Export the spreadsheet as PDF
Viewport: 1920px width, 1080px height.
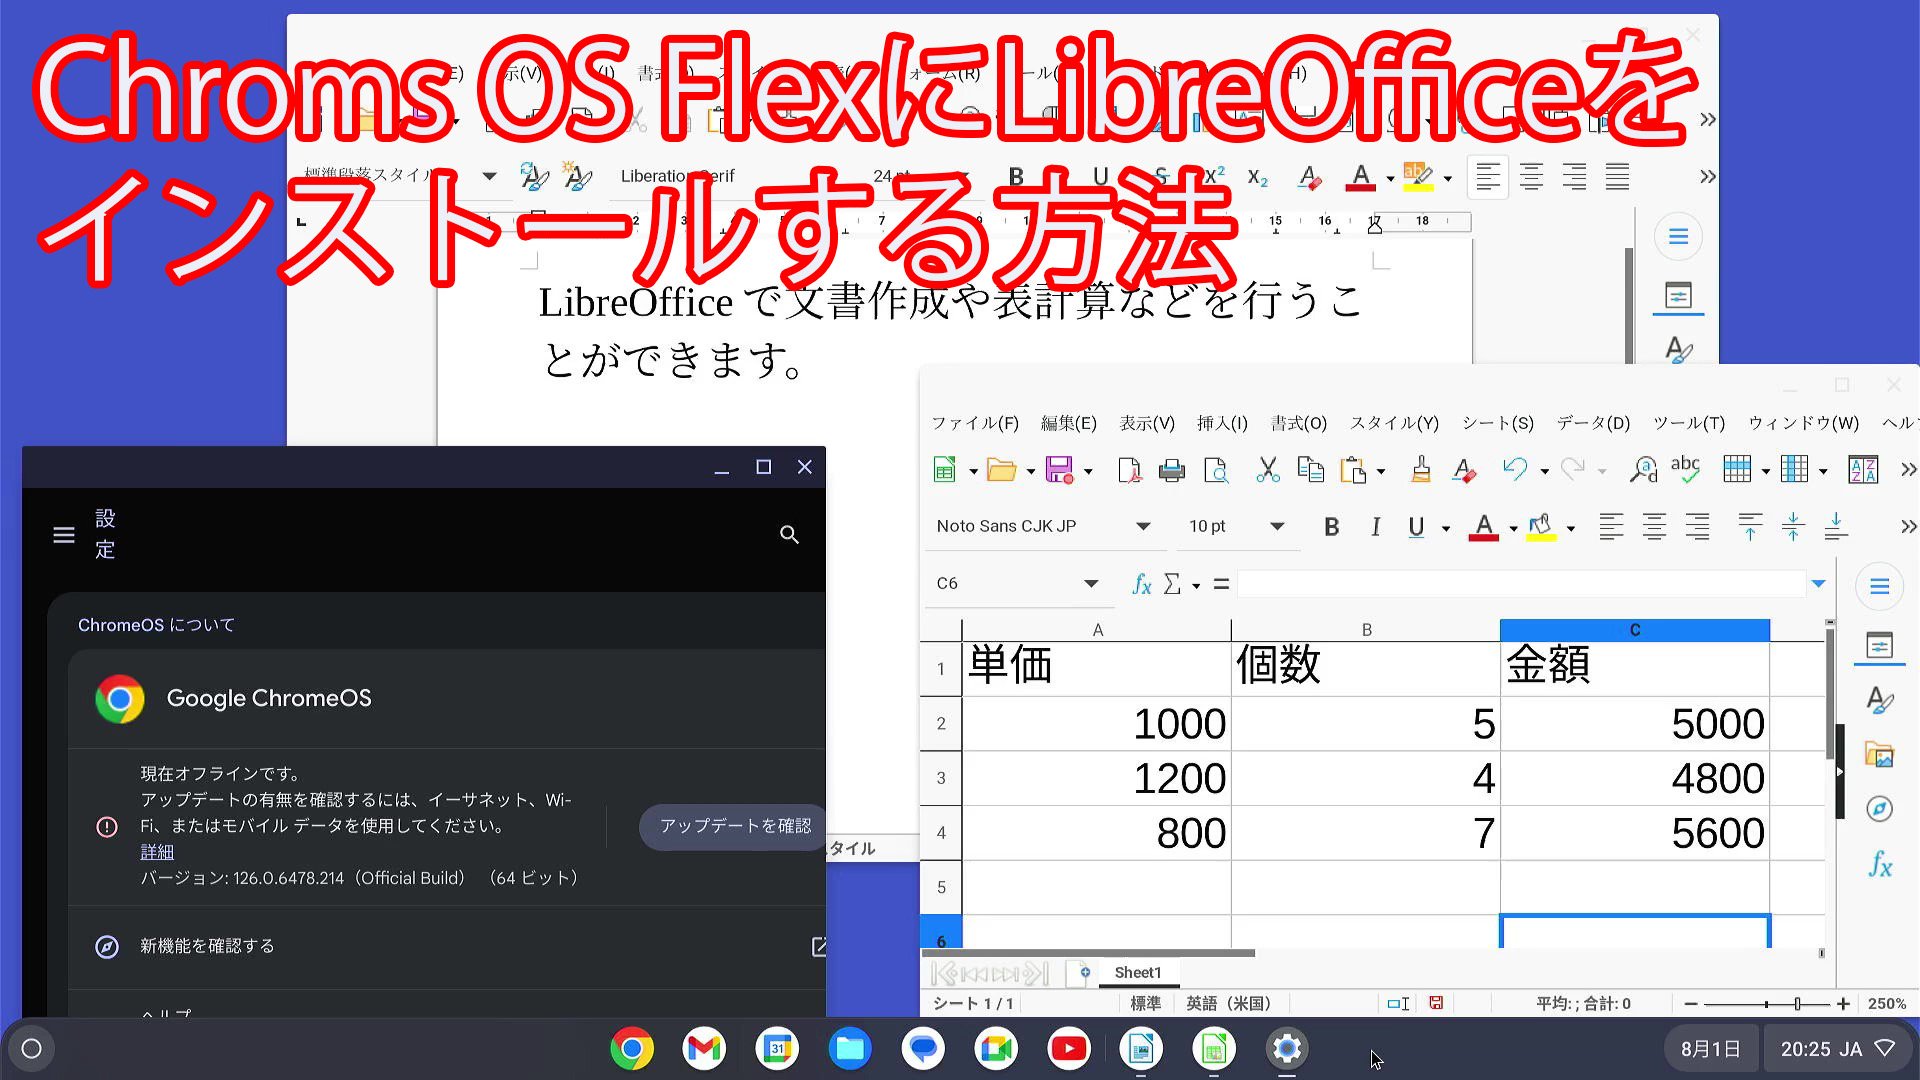(x=1129, y=470)
